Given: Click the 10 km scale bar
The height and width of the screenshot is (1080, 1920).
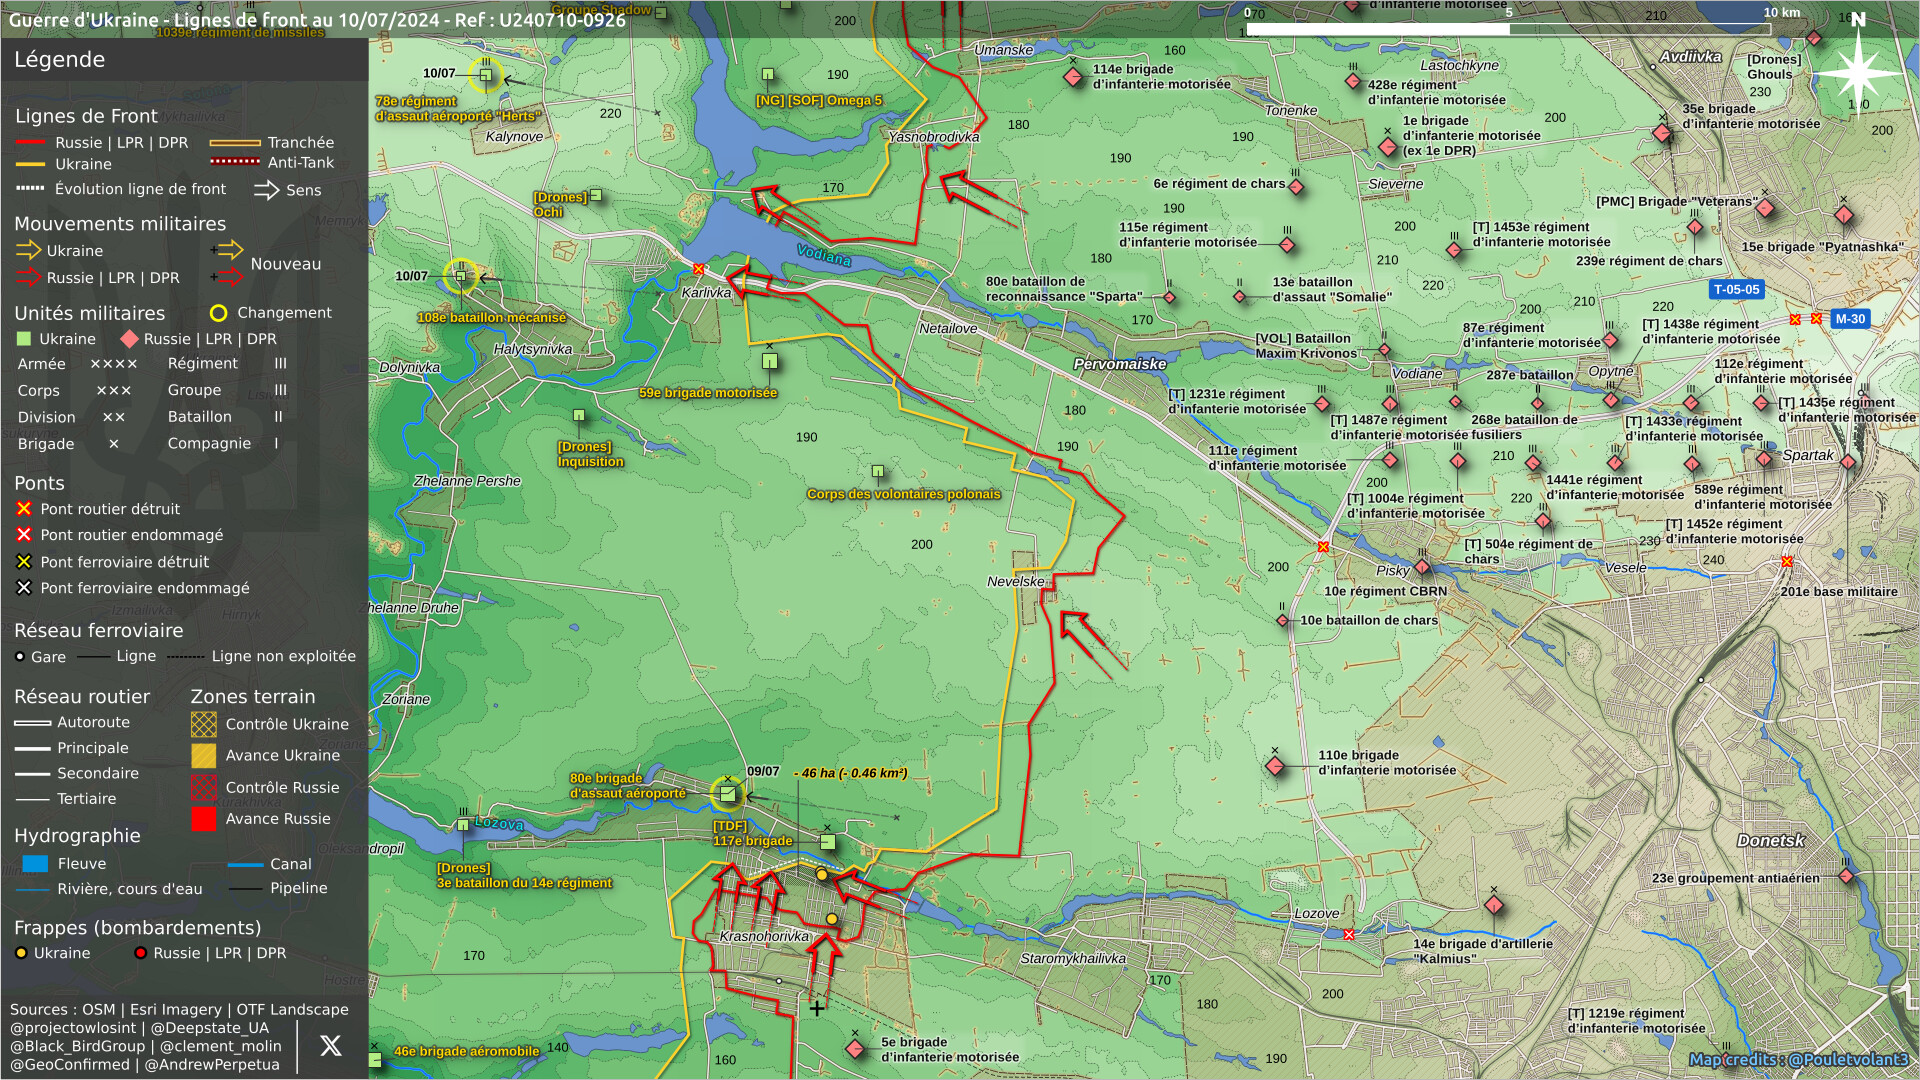Looking at the screenshot, I should point(1508,29).
